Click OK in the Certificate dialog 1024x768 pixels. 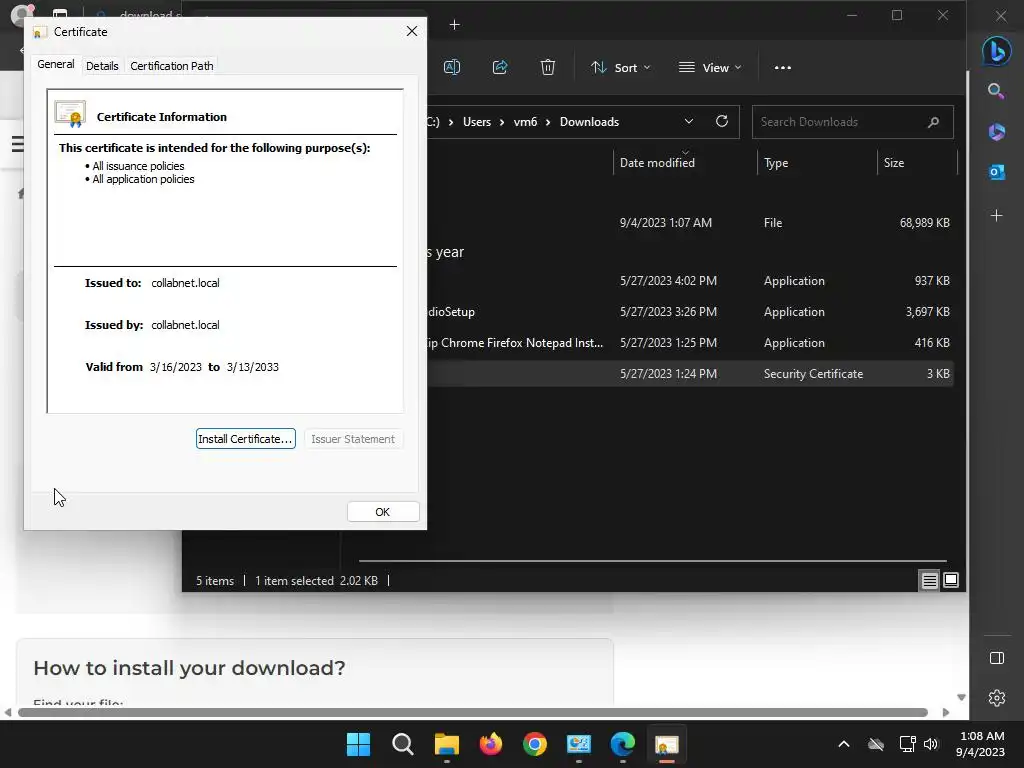click(383, 512)
